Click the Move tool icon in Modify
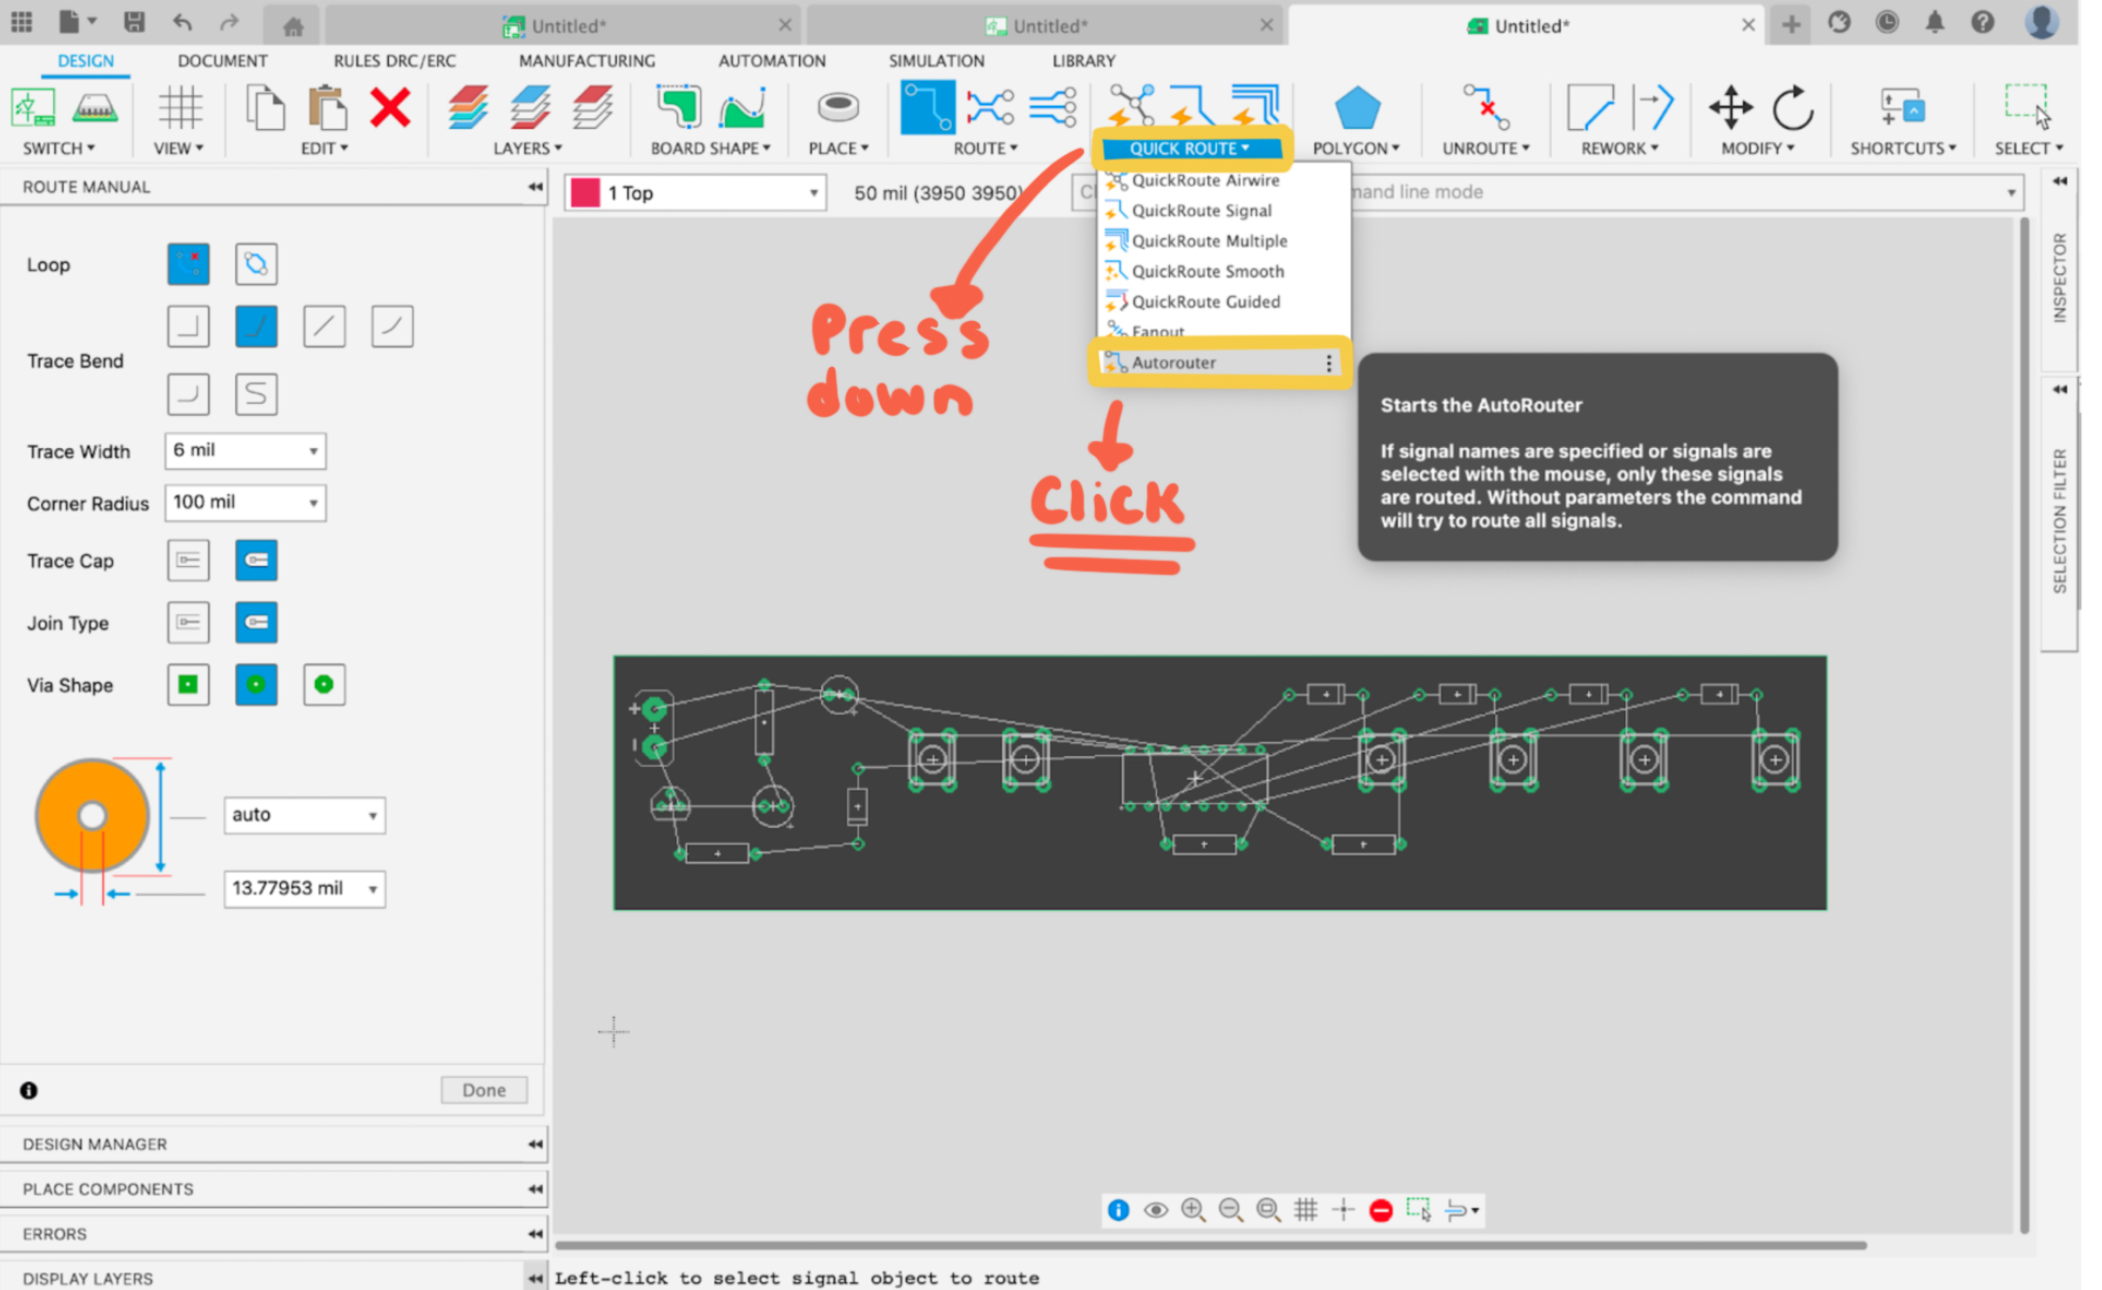2102x1290 pixels. [x=1730, y=108]
